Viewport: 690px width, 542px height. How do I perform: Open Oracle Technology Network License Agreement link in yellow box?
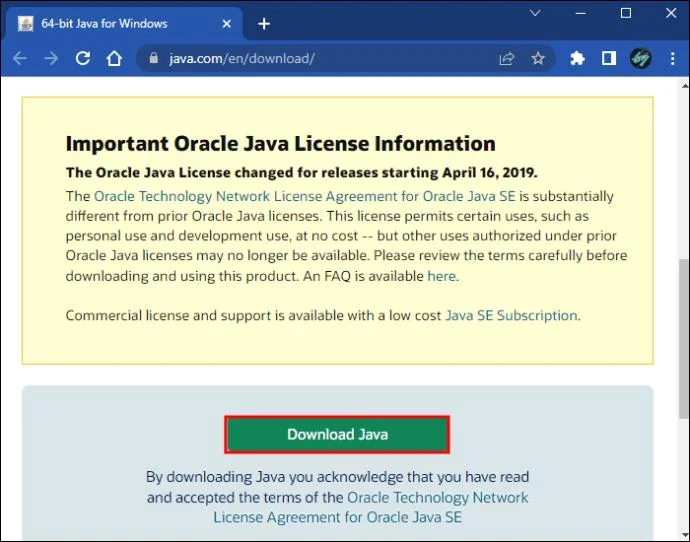click(305, 196)
